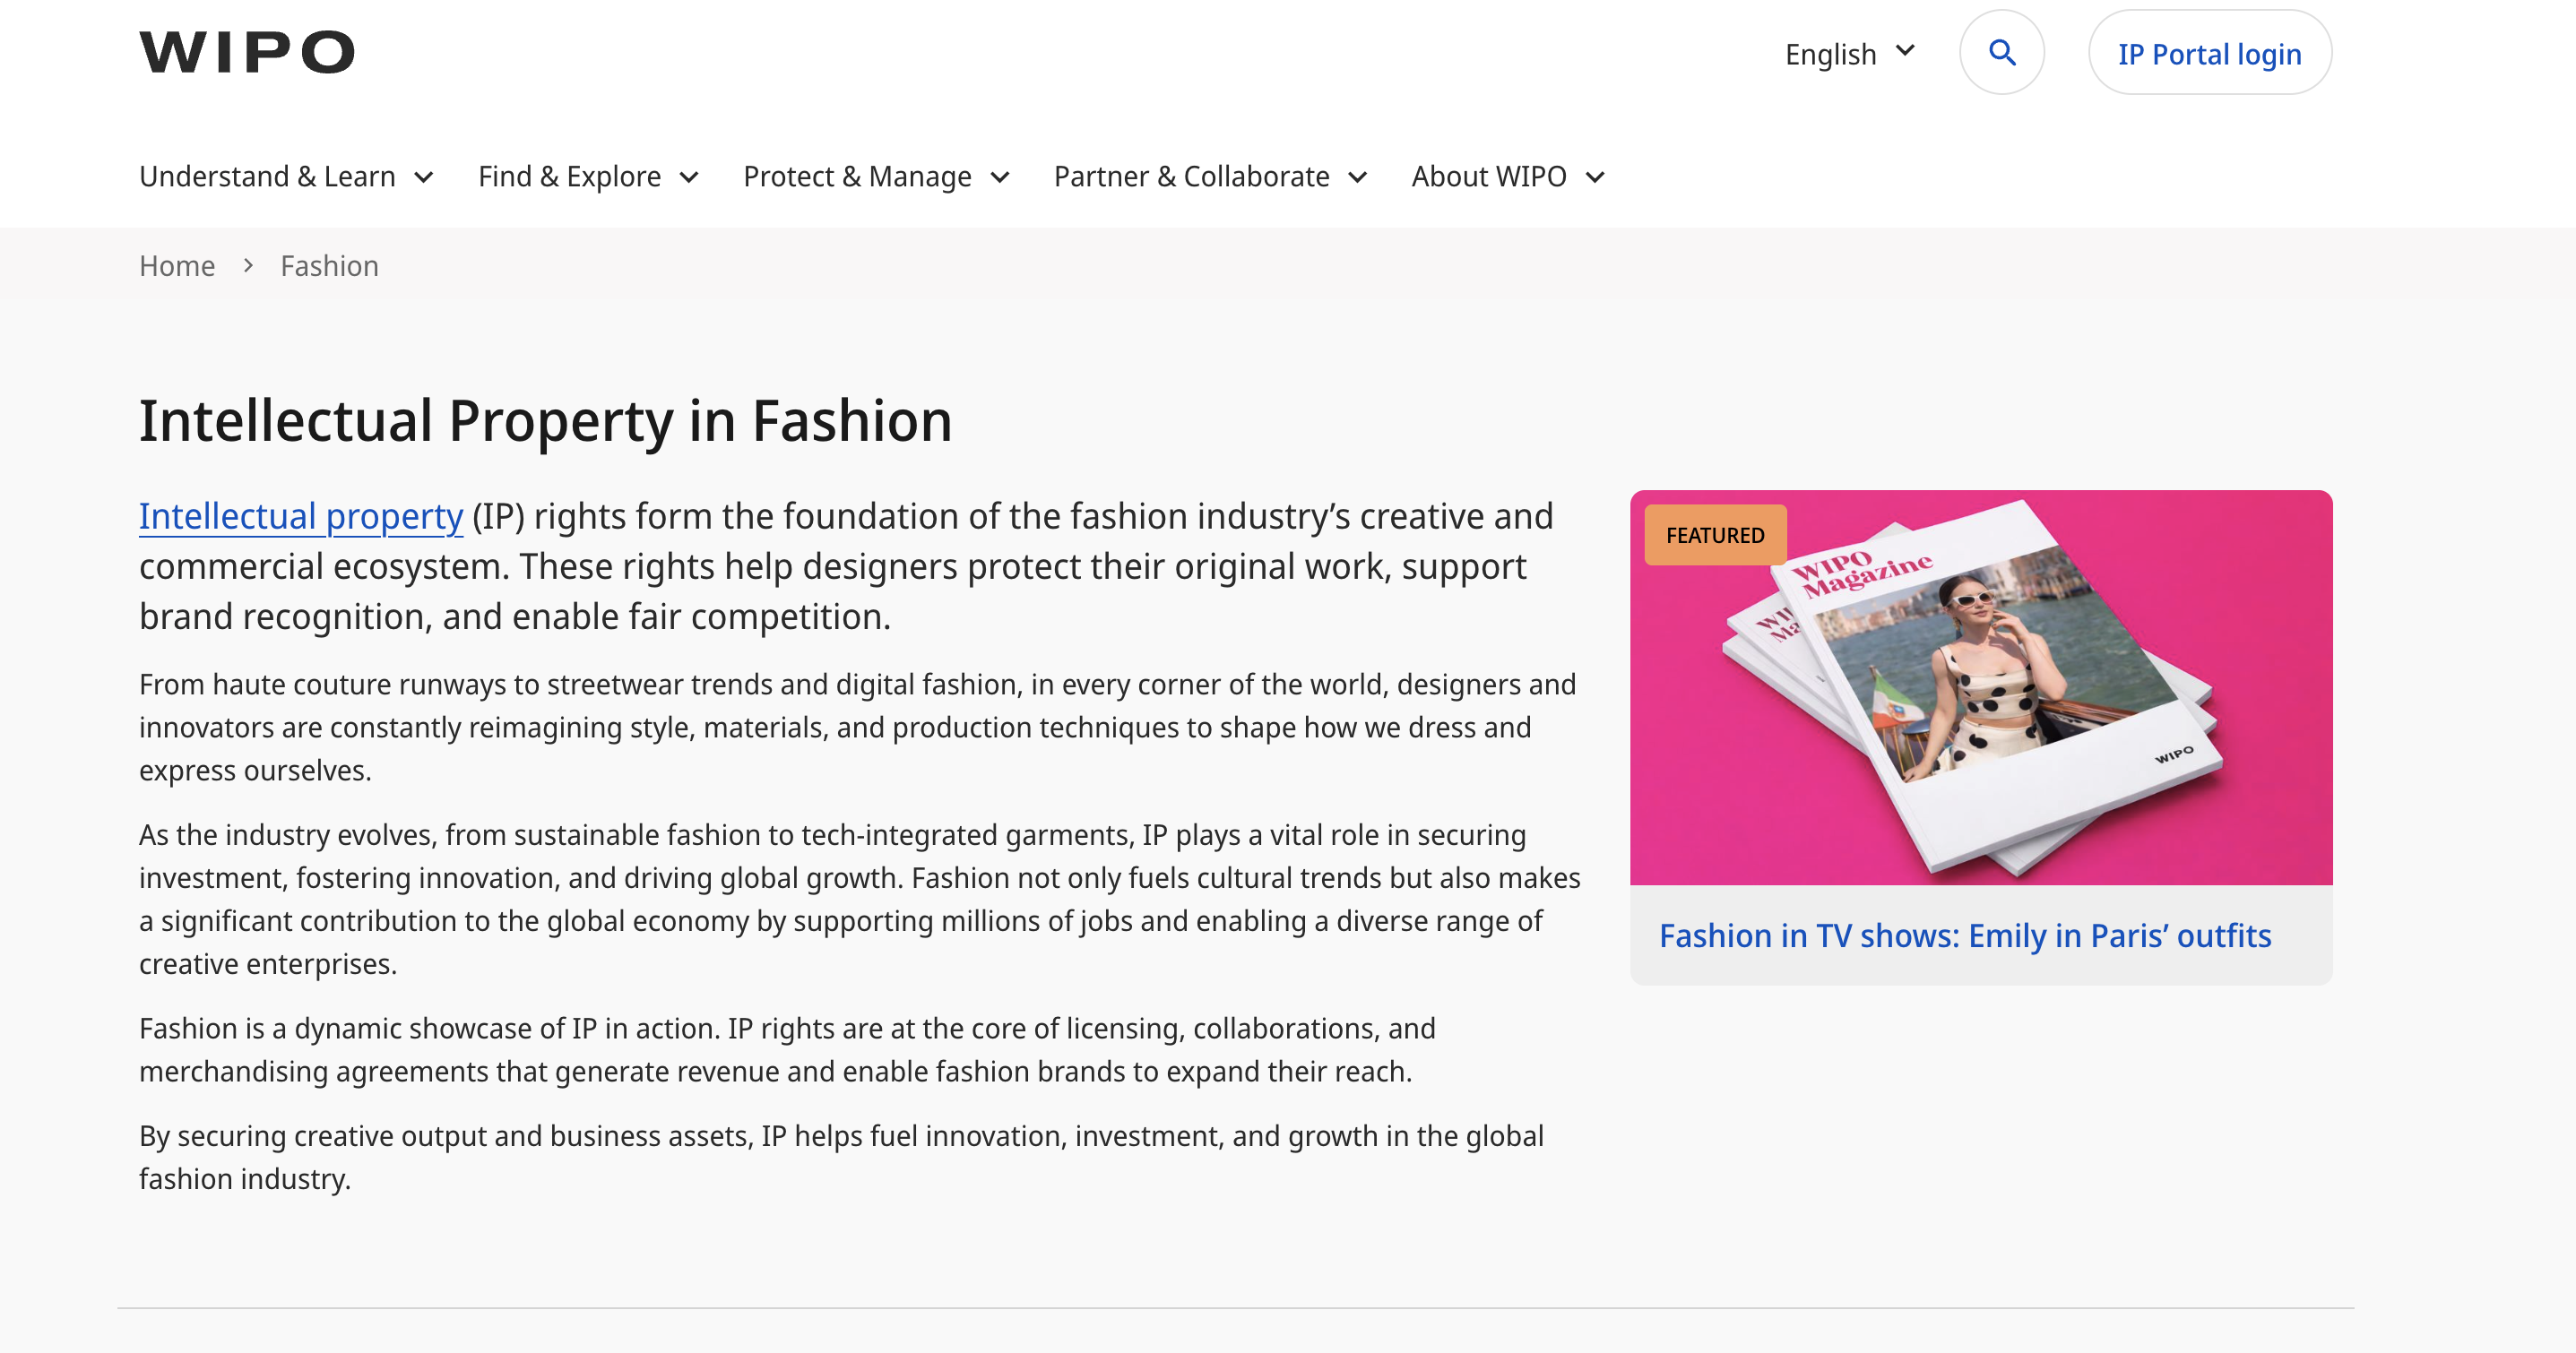This screenshot has height=1353, width=2576.
Task: Click the paragraph starting 'As the industry evolves'
Action: coord(860,899)
